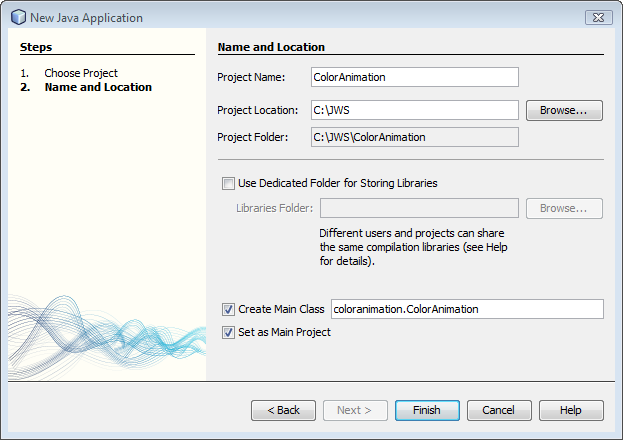Click the Next button

[355, 410]
